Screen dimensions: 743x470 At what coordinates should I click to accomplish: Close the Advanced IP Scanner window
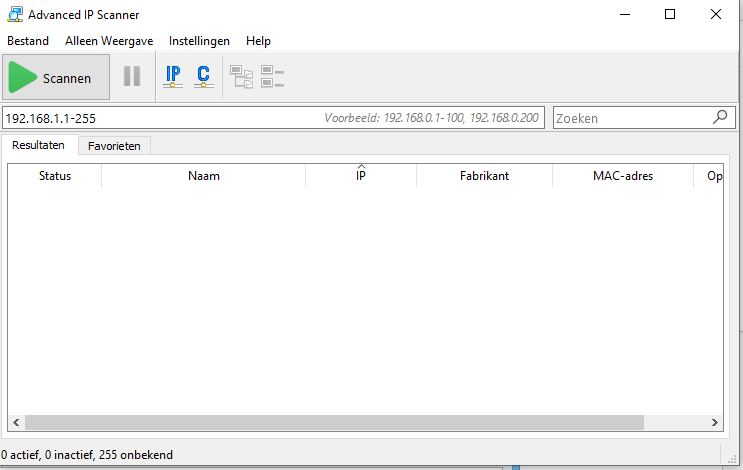716,14
